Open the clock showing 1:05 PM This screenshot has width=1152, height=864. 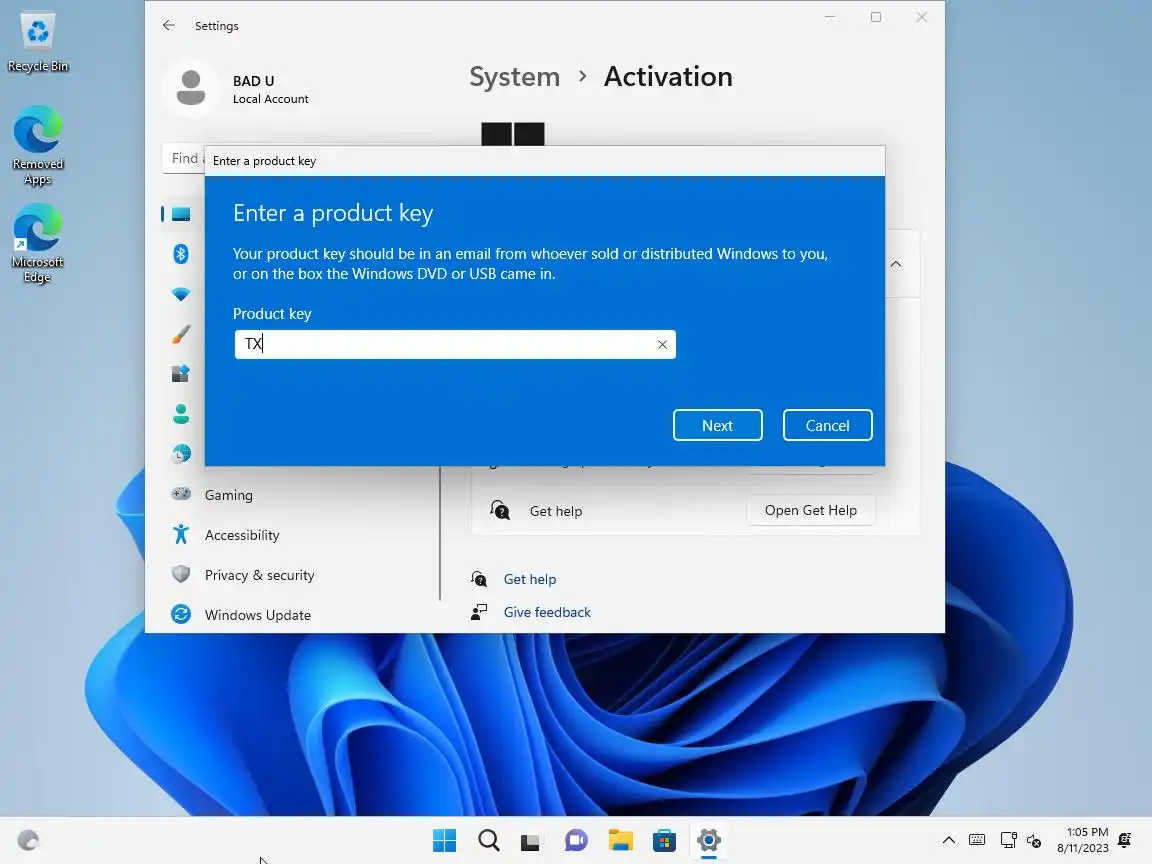click(x=1084, y=840)
